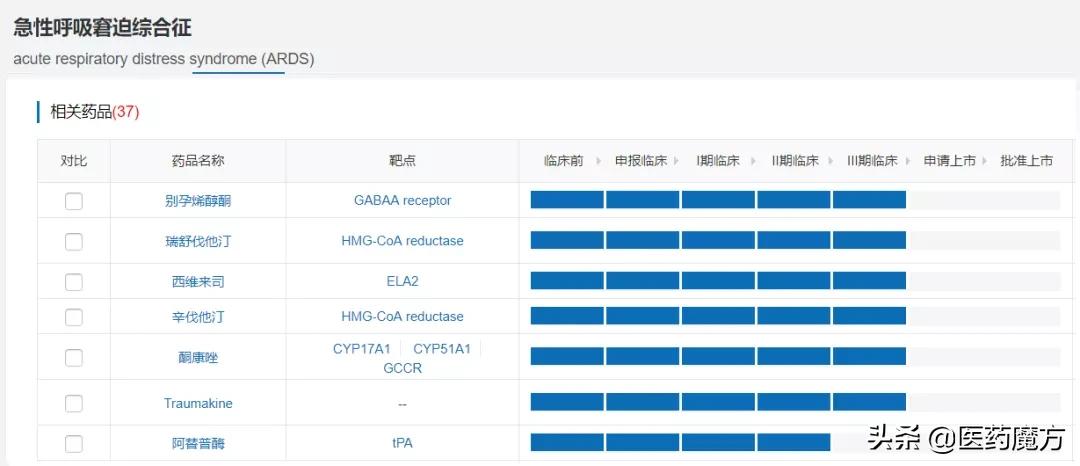Open HMG-CoA reductase target in 瑞舒伐他汀 row

pos(402,241)
